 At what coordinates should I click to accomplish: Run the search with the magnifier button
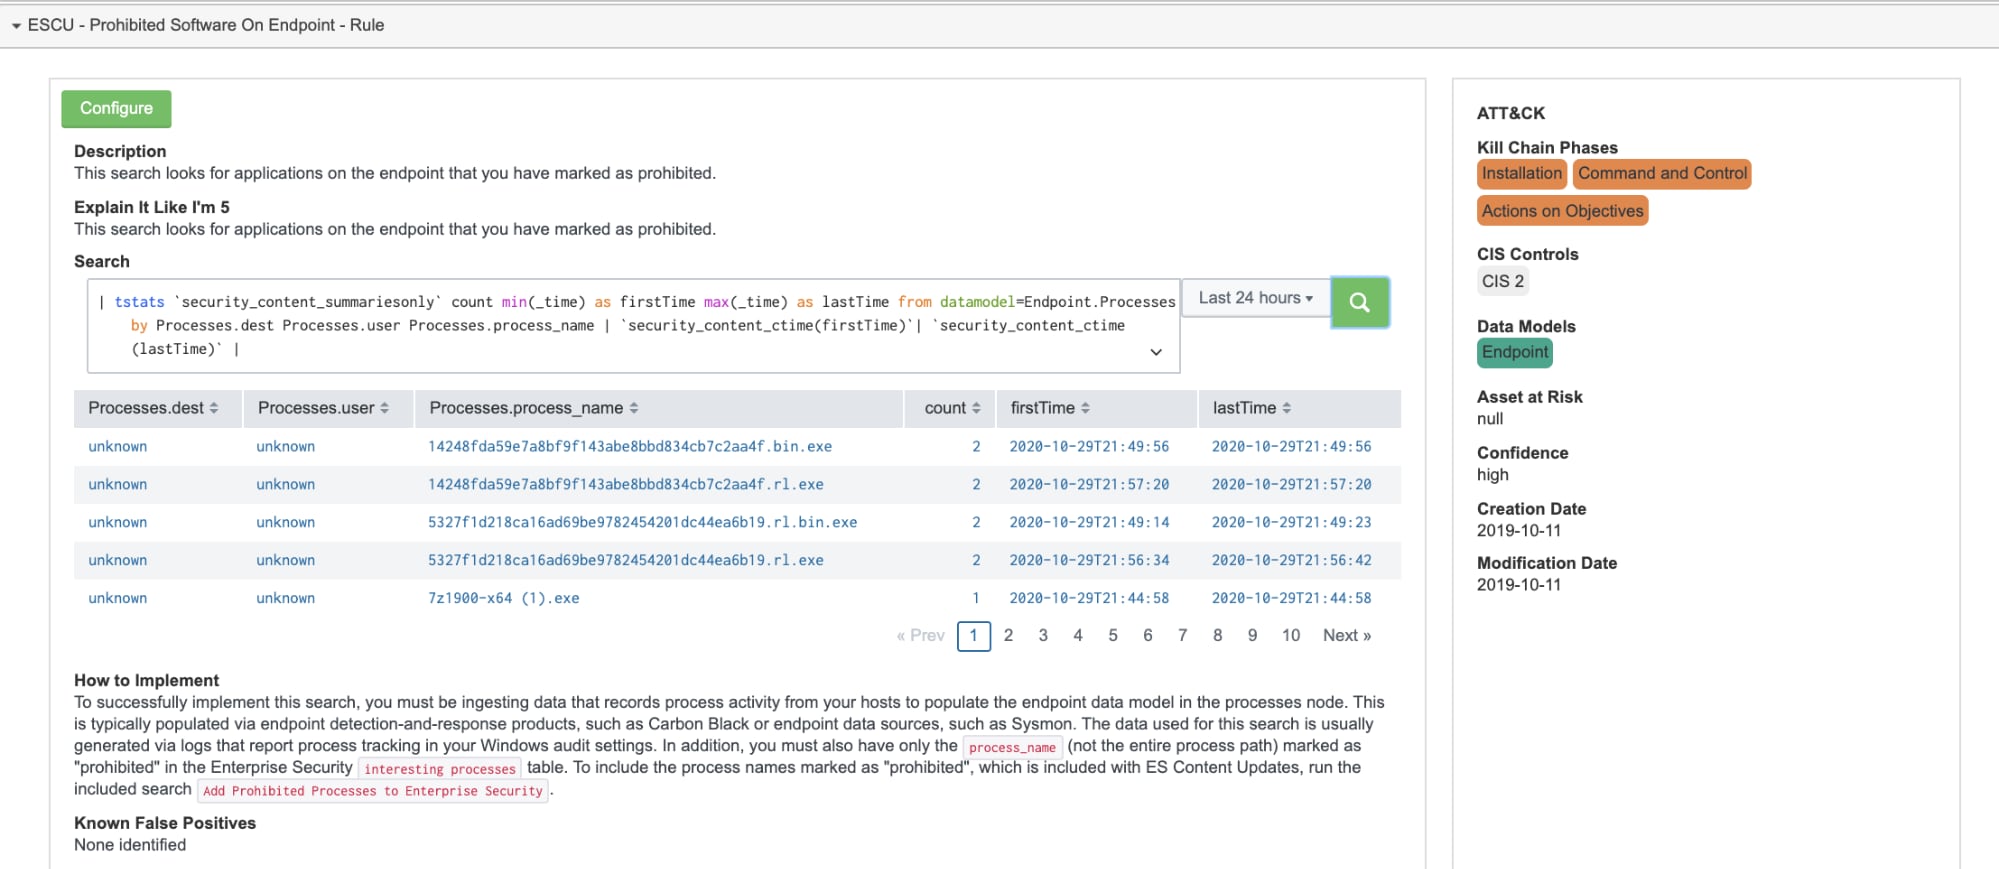[x=1359, y=302]
